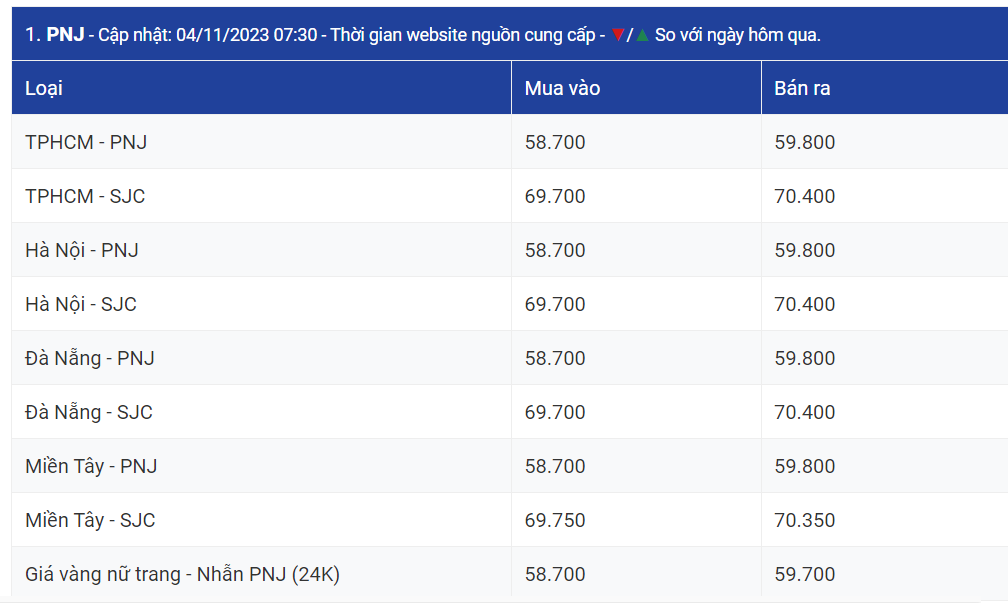Select the 'Miền Tây - SJC' row label
The width and height of the screenshot is (1008, 603).
click(x=90, y=520)
